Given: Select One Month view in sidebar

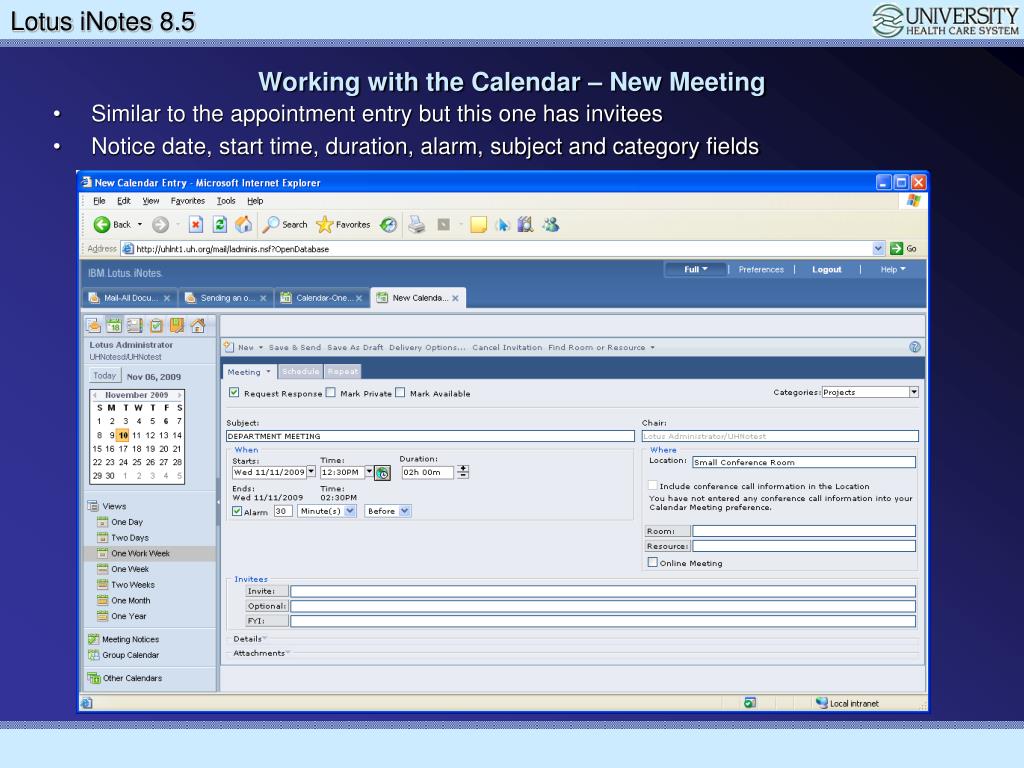Looking at the screenshot, I should [x=130, y=600].
